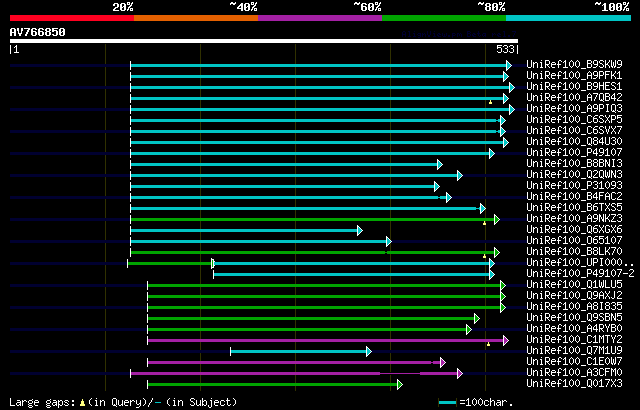Select the UniRef100_A9NKZ3 label
The image size is (640, 410).
(x=574, y=219)
